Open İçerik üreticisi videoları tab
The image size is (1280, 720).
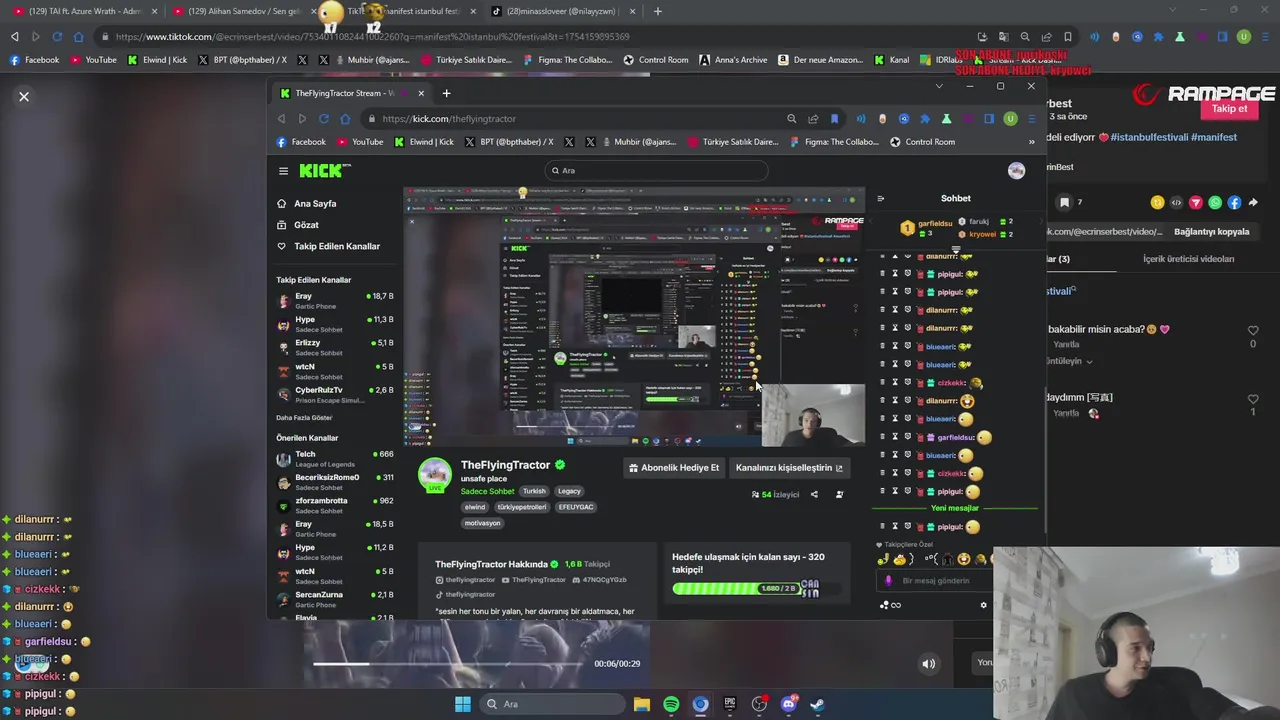1188,259
